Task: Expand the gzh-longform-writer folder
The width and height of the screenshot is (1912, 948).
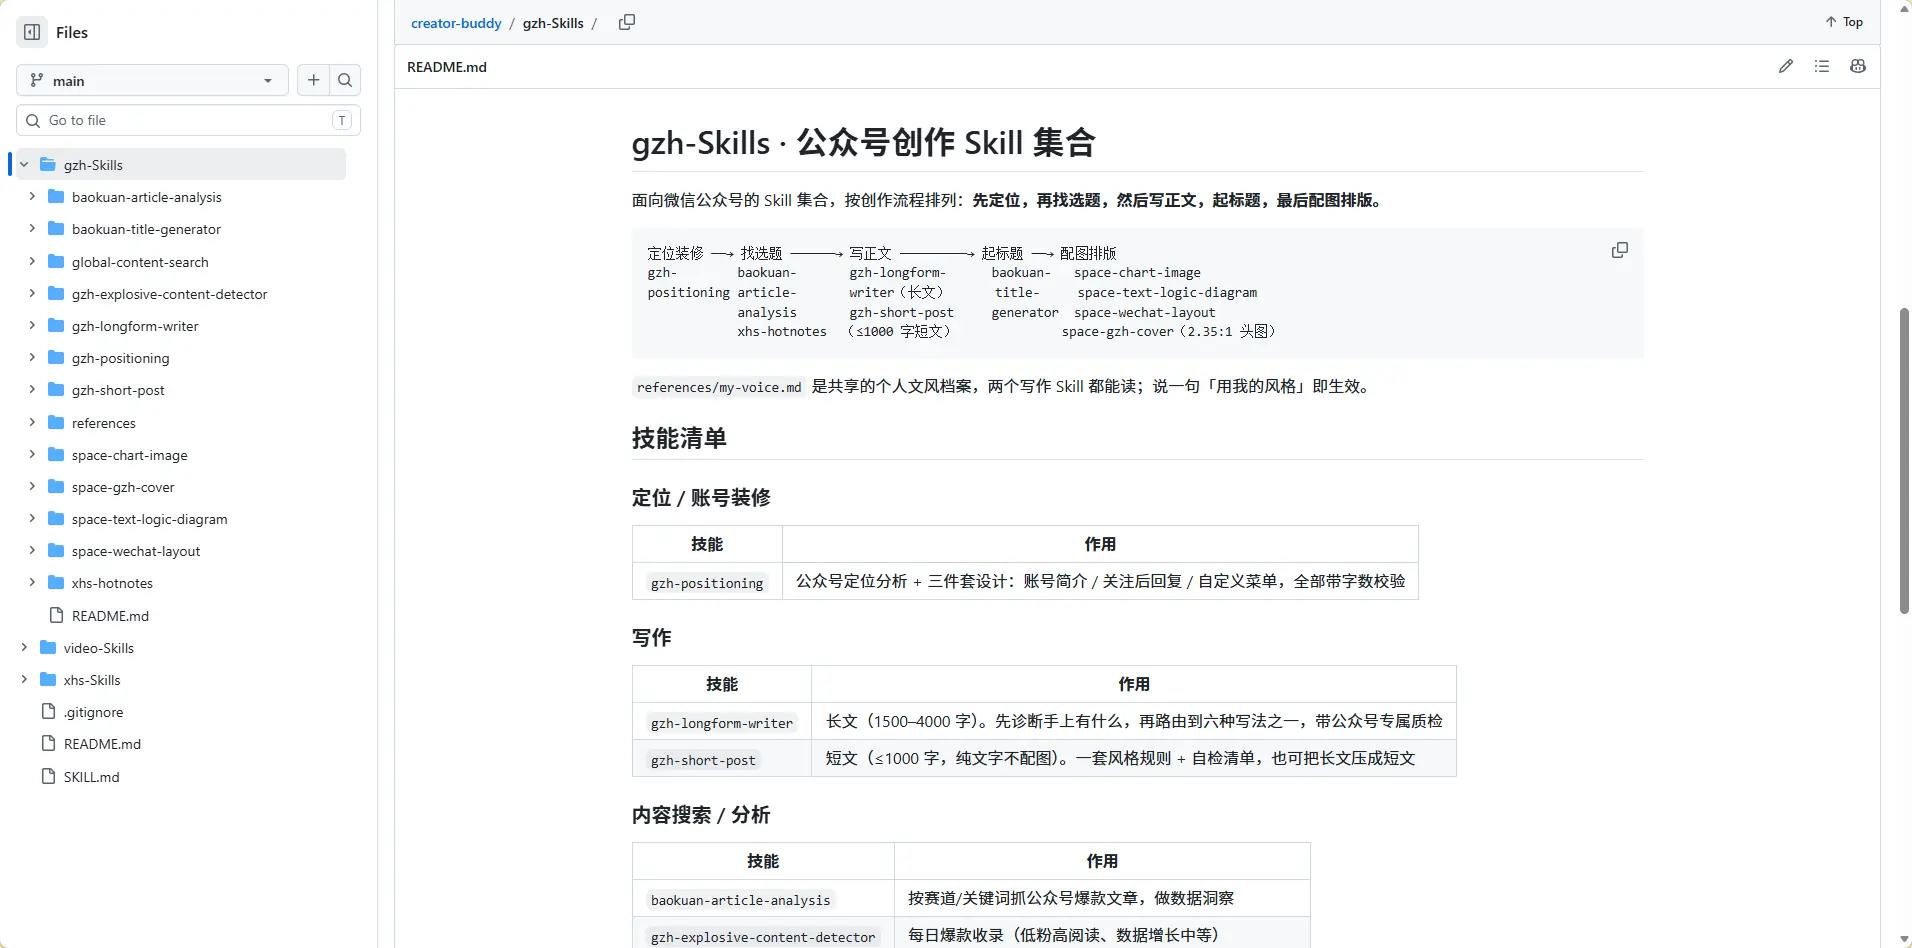Action: coord(32,326)
